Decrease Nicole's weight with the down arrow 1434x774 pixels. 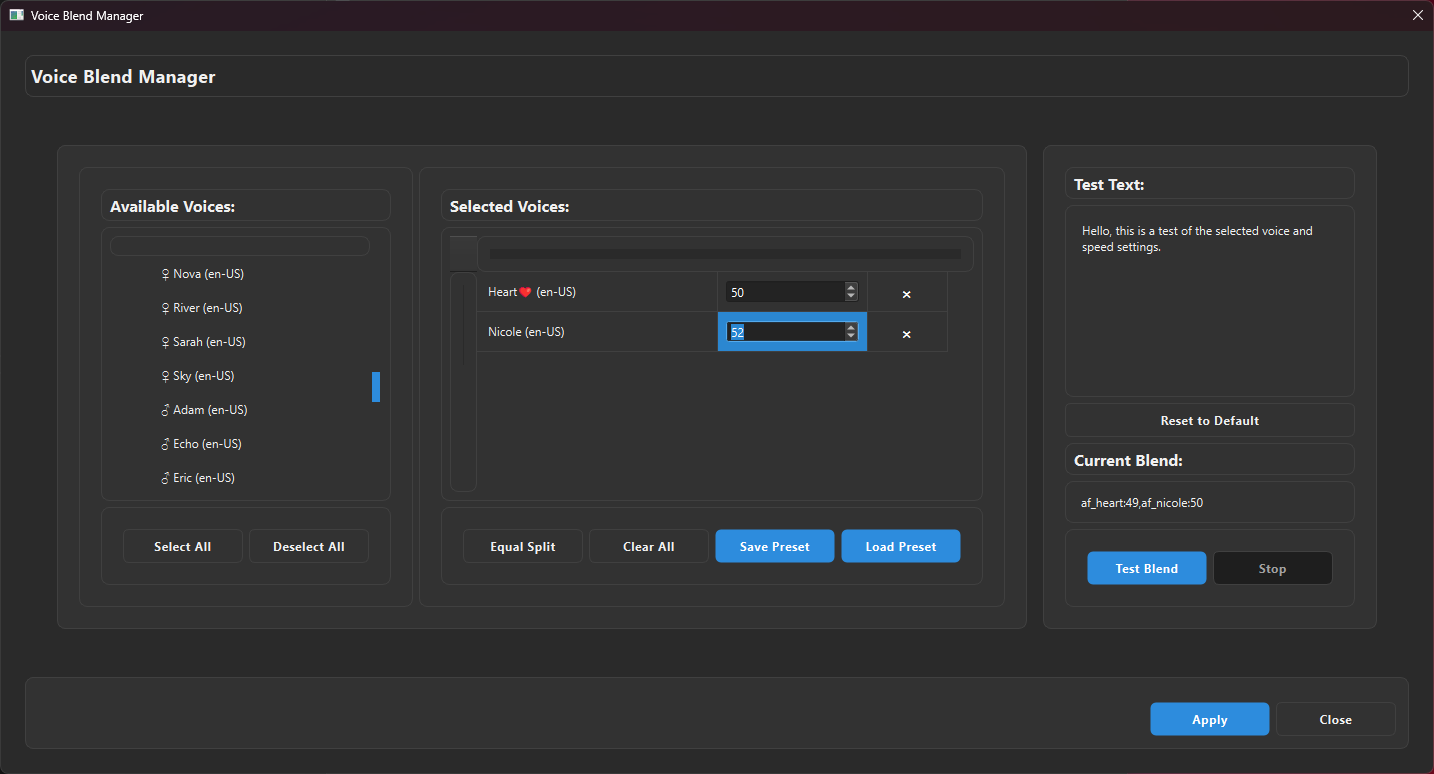(850, 337)
